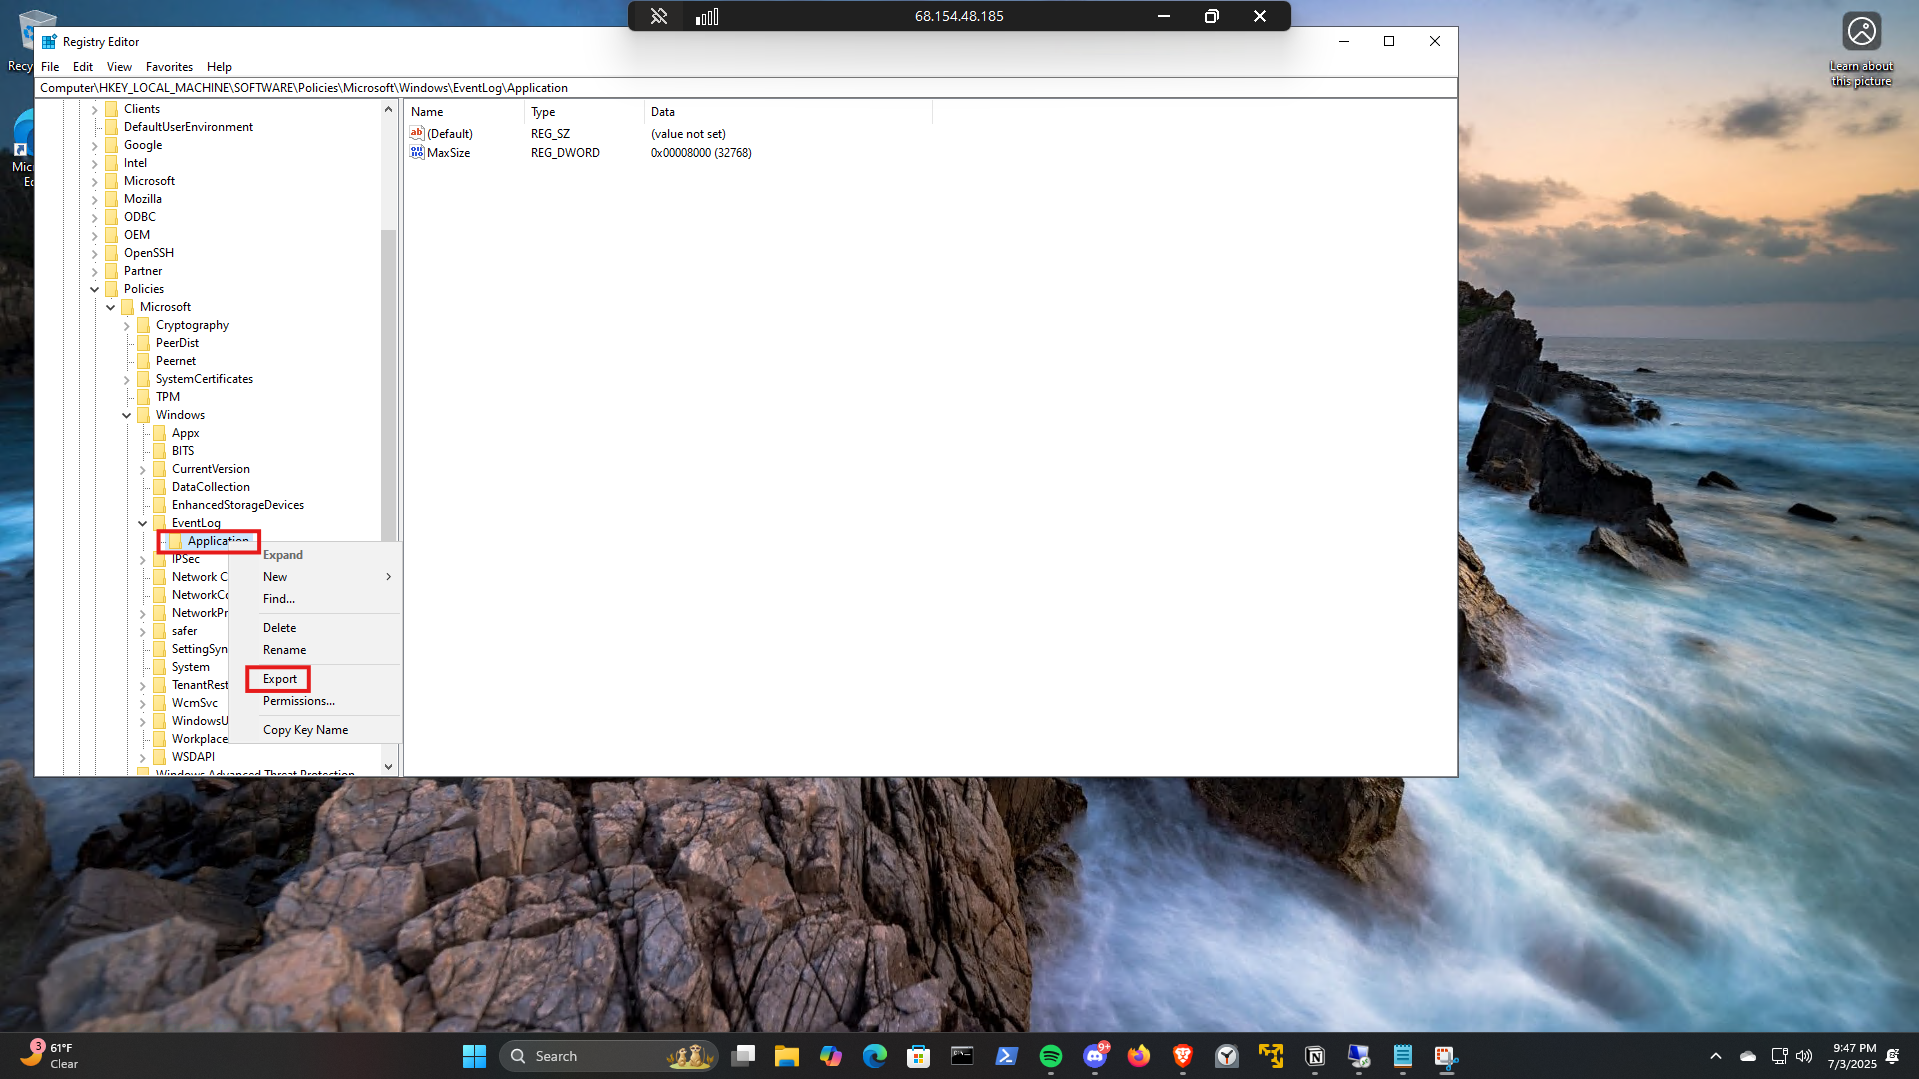The height and width of the screenshot is (1079, 1919).
Task: Sort values by Type column header
Action: [543, 112]
